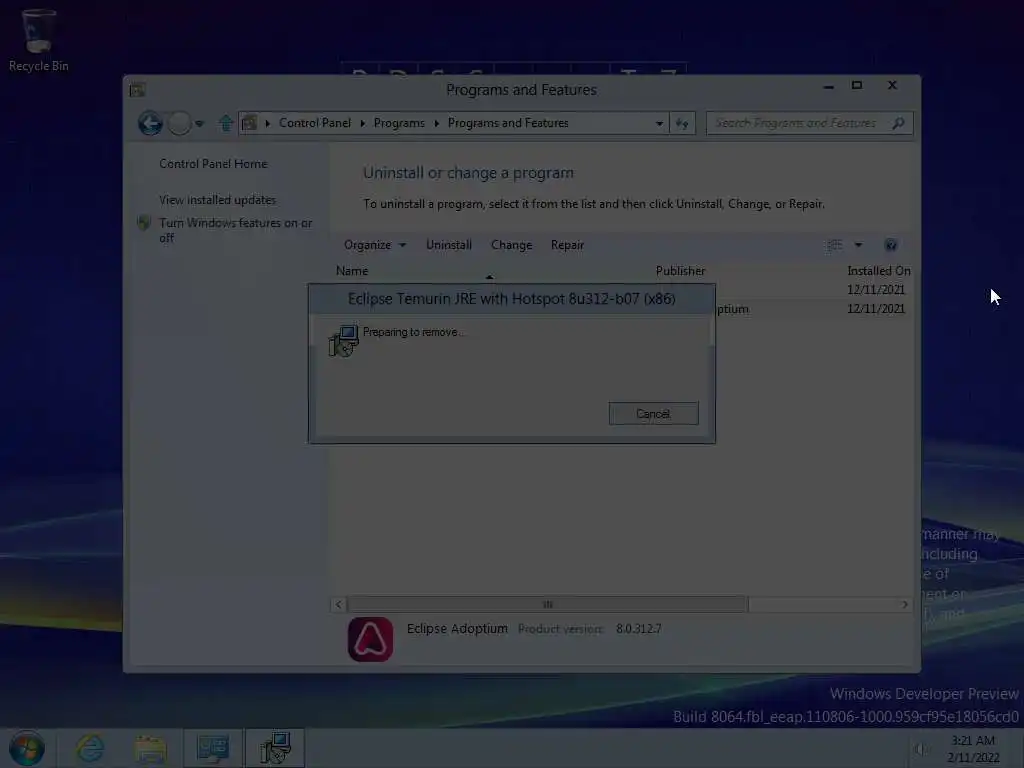This screenshot has width=1024, height=768.
Task: Switch to the Control Panel taskbar item
Action: [213, 748]
